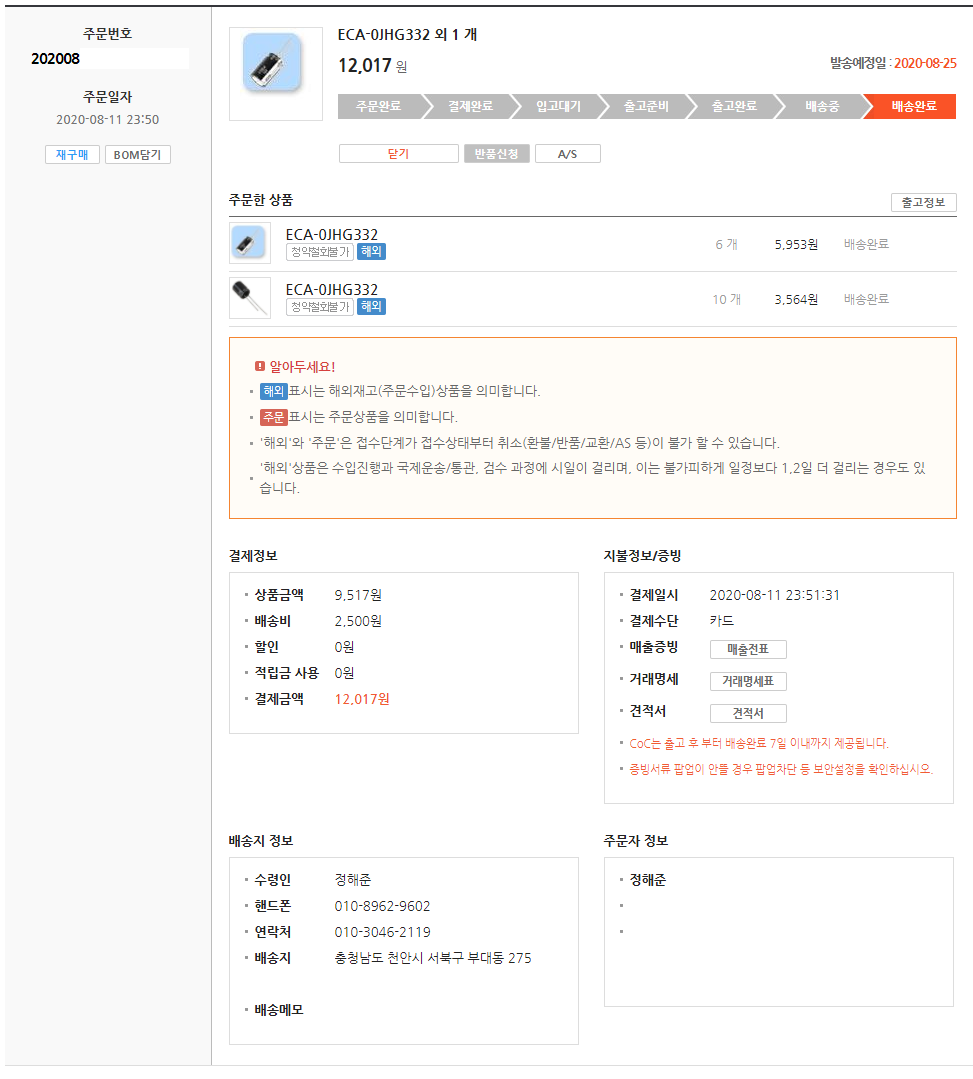Image resolution: width=973 pixels, height=1079 pixels.
Task: Click the BOM담기 button
Action: tap(137, 155)
